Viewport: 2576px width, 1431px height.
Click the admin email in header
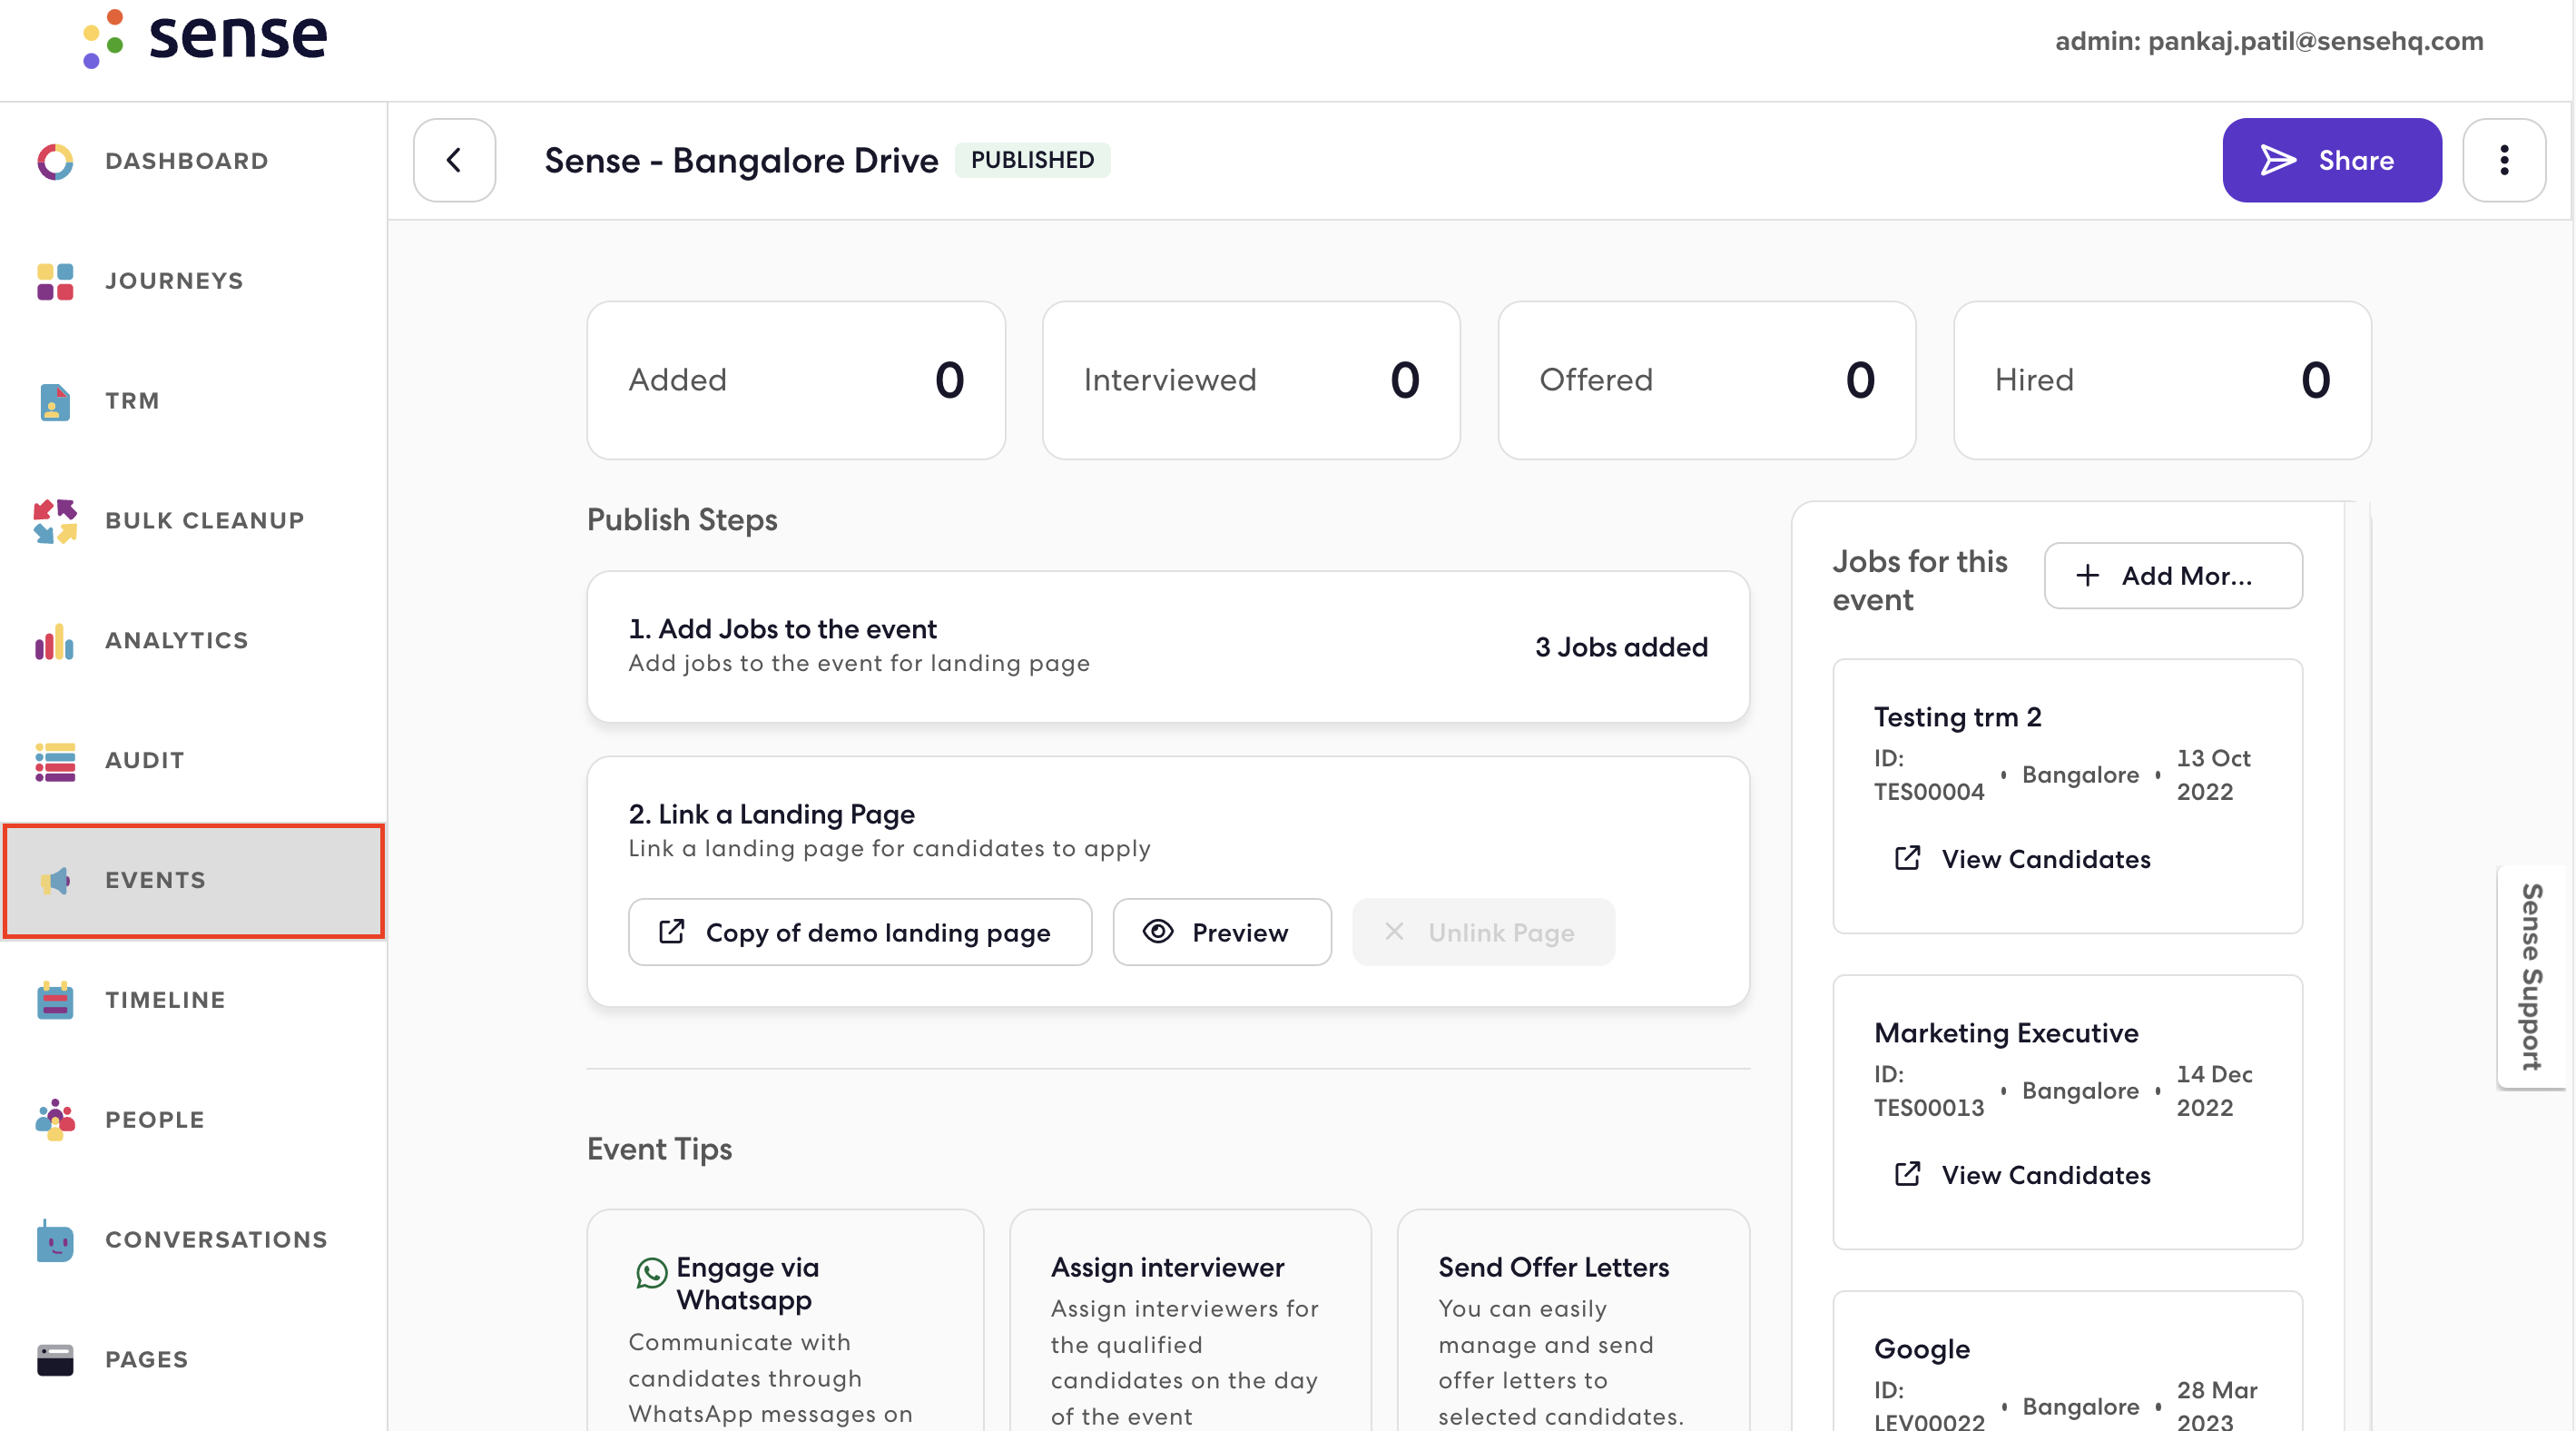[2269, 40]
